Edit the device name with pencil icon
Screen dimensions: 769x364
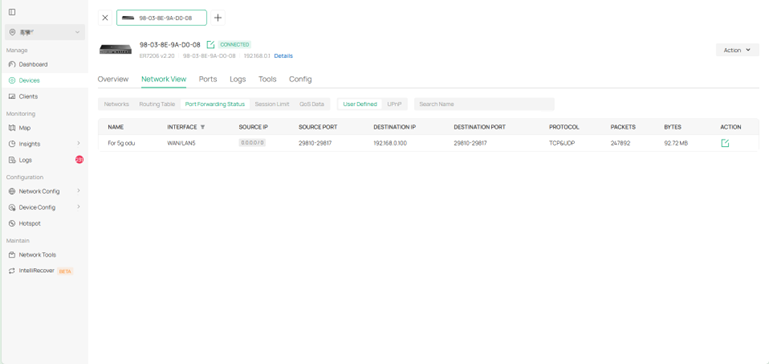210,45
